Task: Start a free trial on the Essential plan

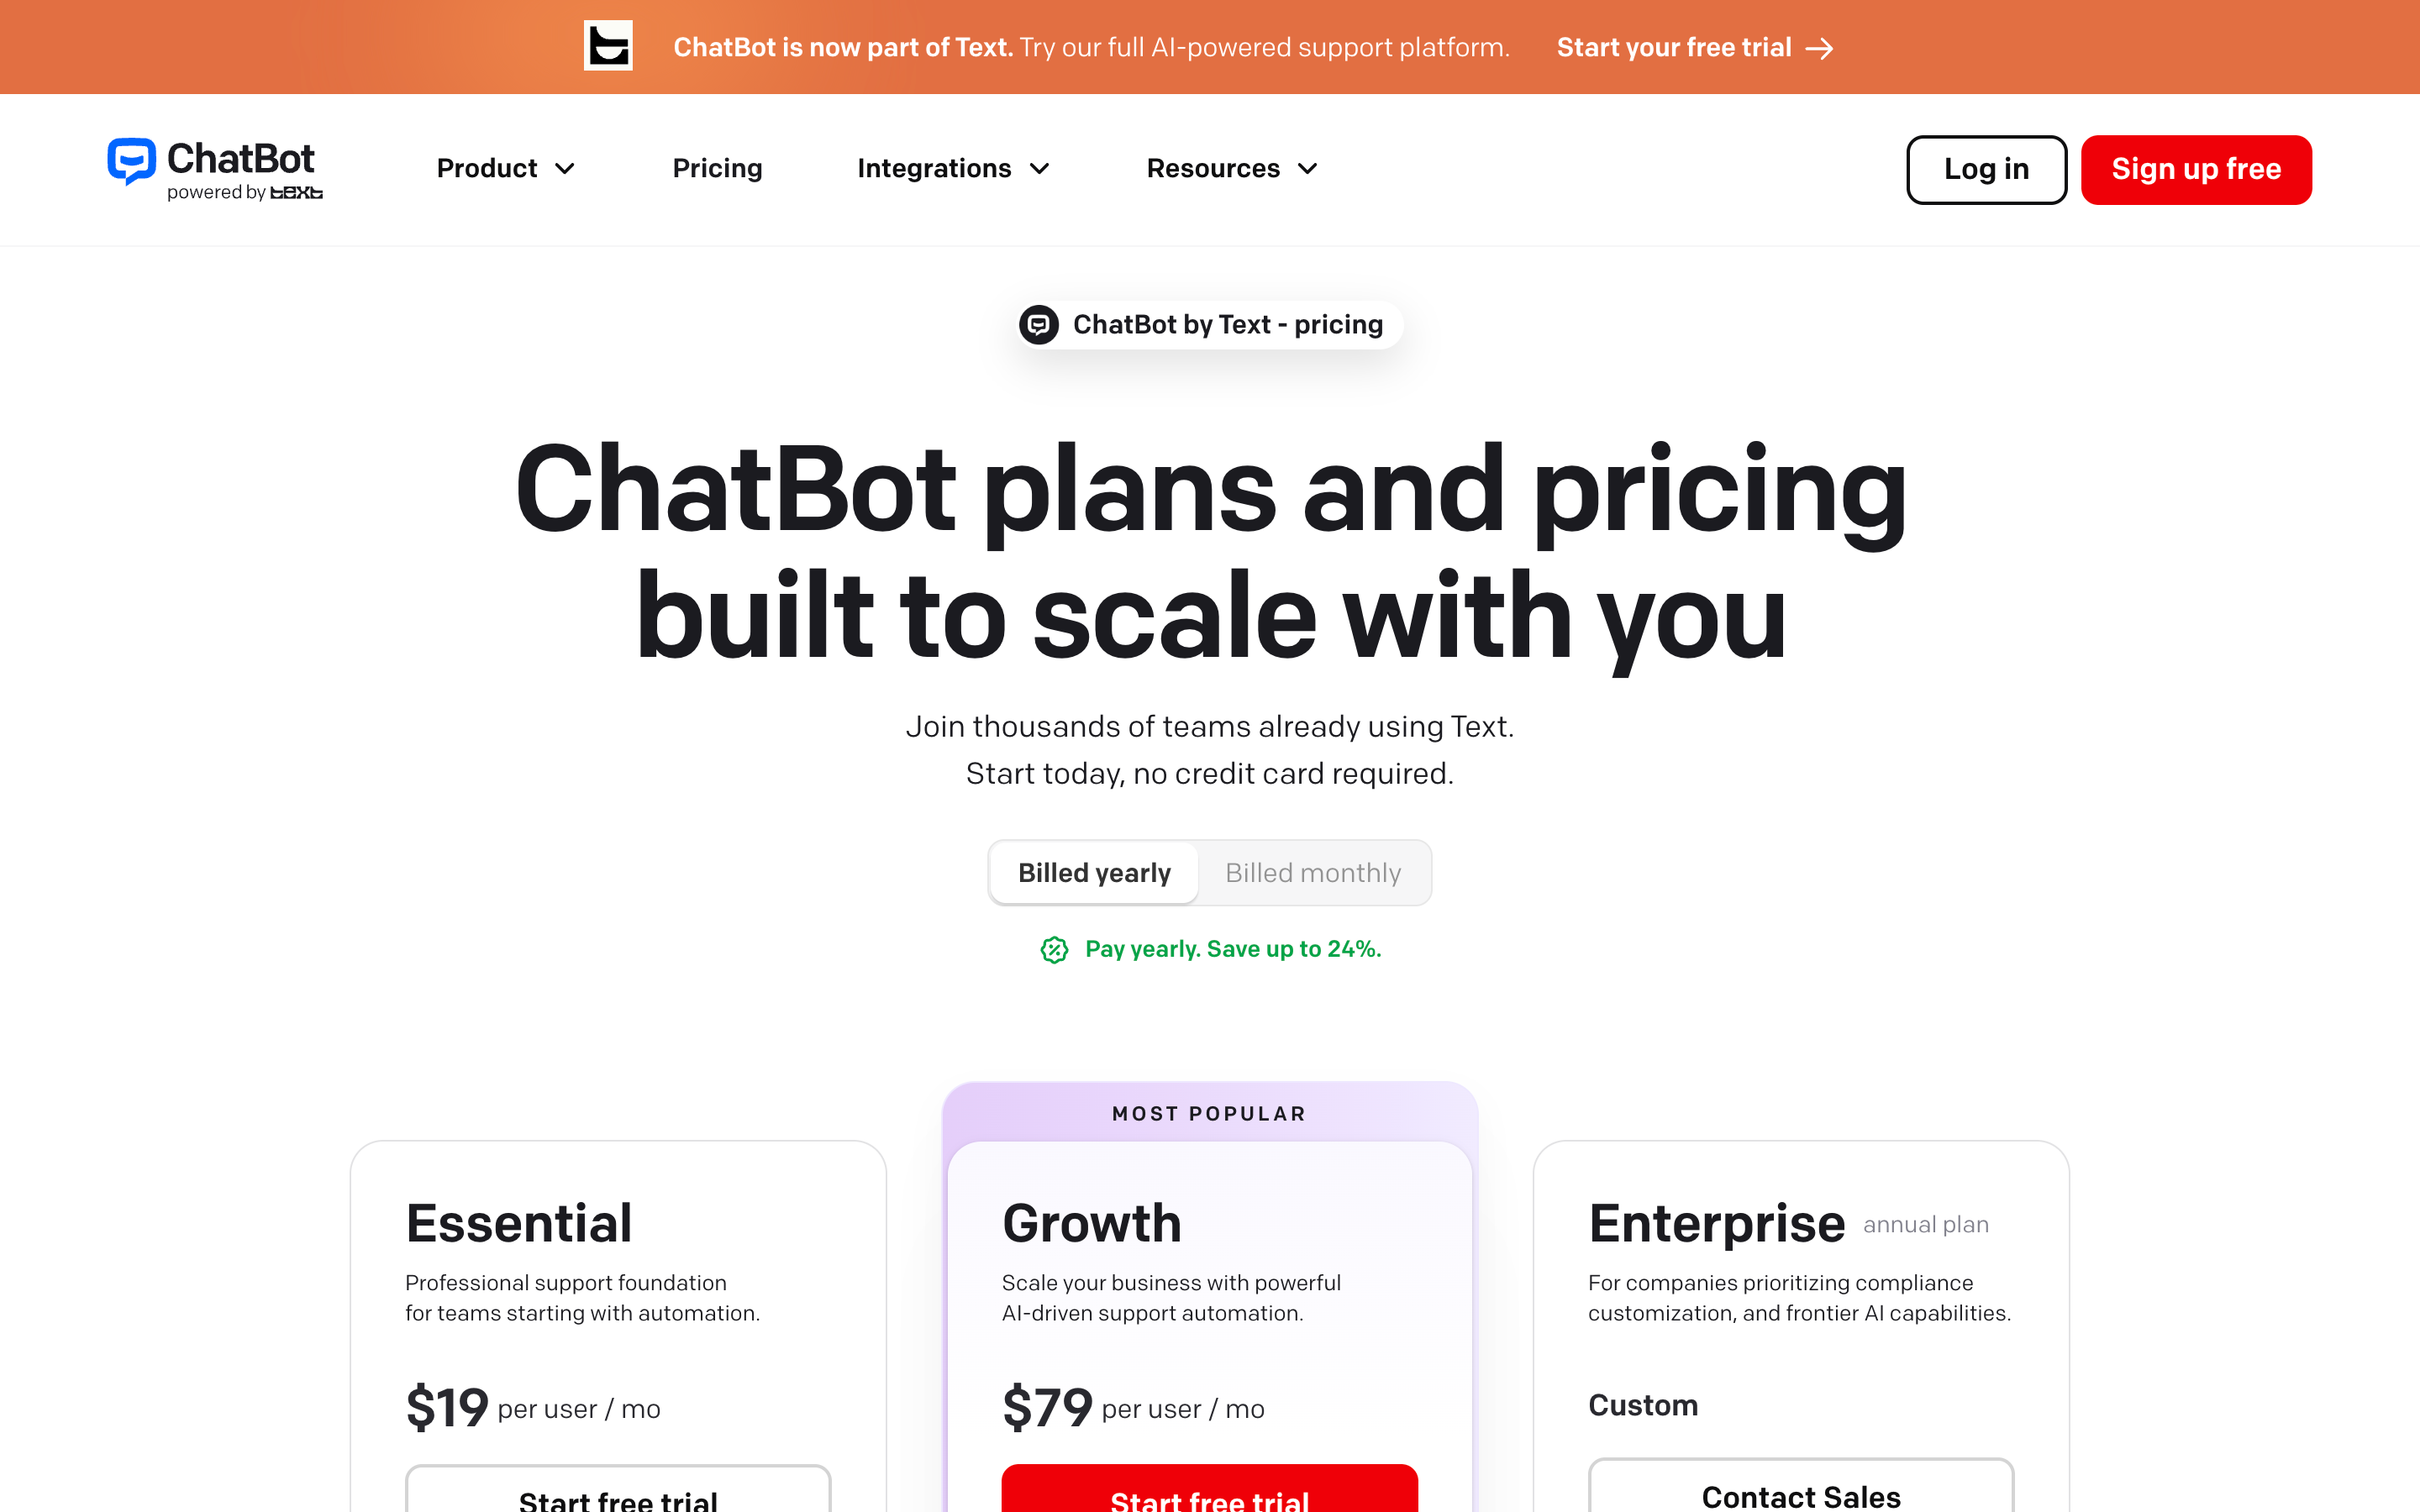Action: tap(617, 1497)
